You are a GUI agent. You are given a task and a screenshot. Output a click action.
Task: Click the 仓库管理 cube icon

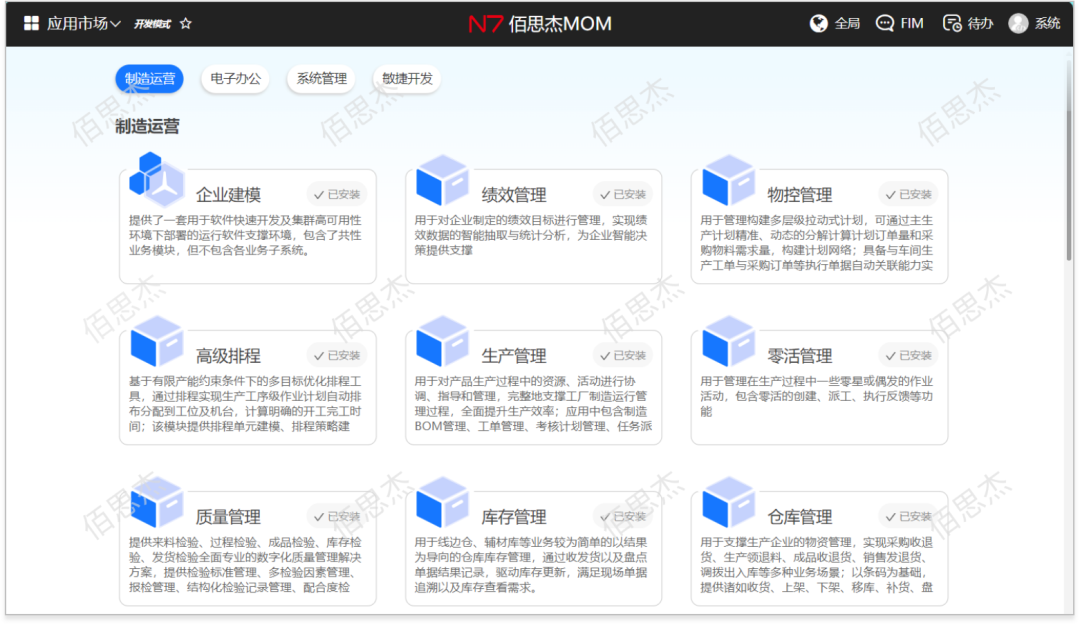tap(728, 502)
